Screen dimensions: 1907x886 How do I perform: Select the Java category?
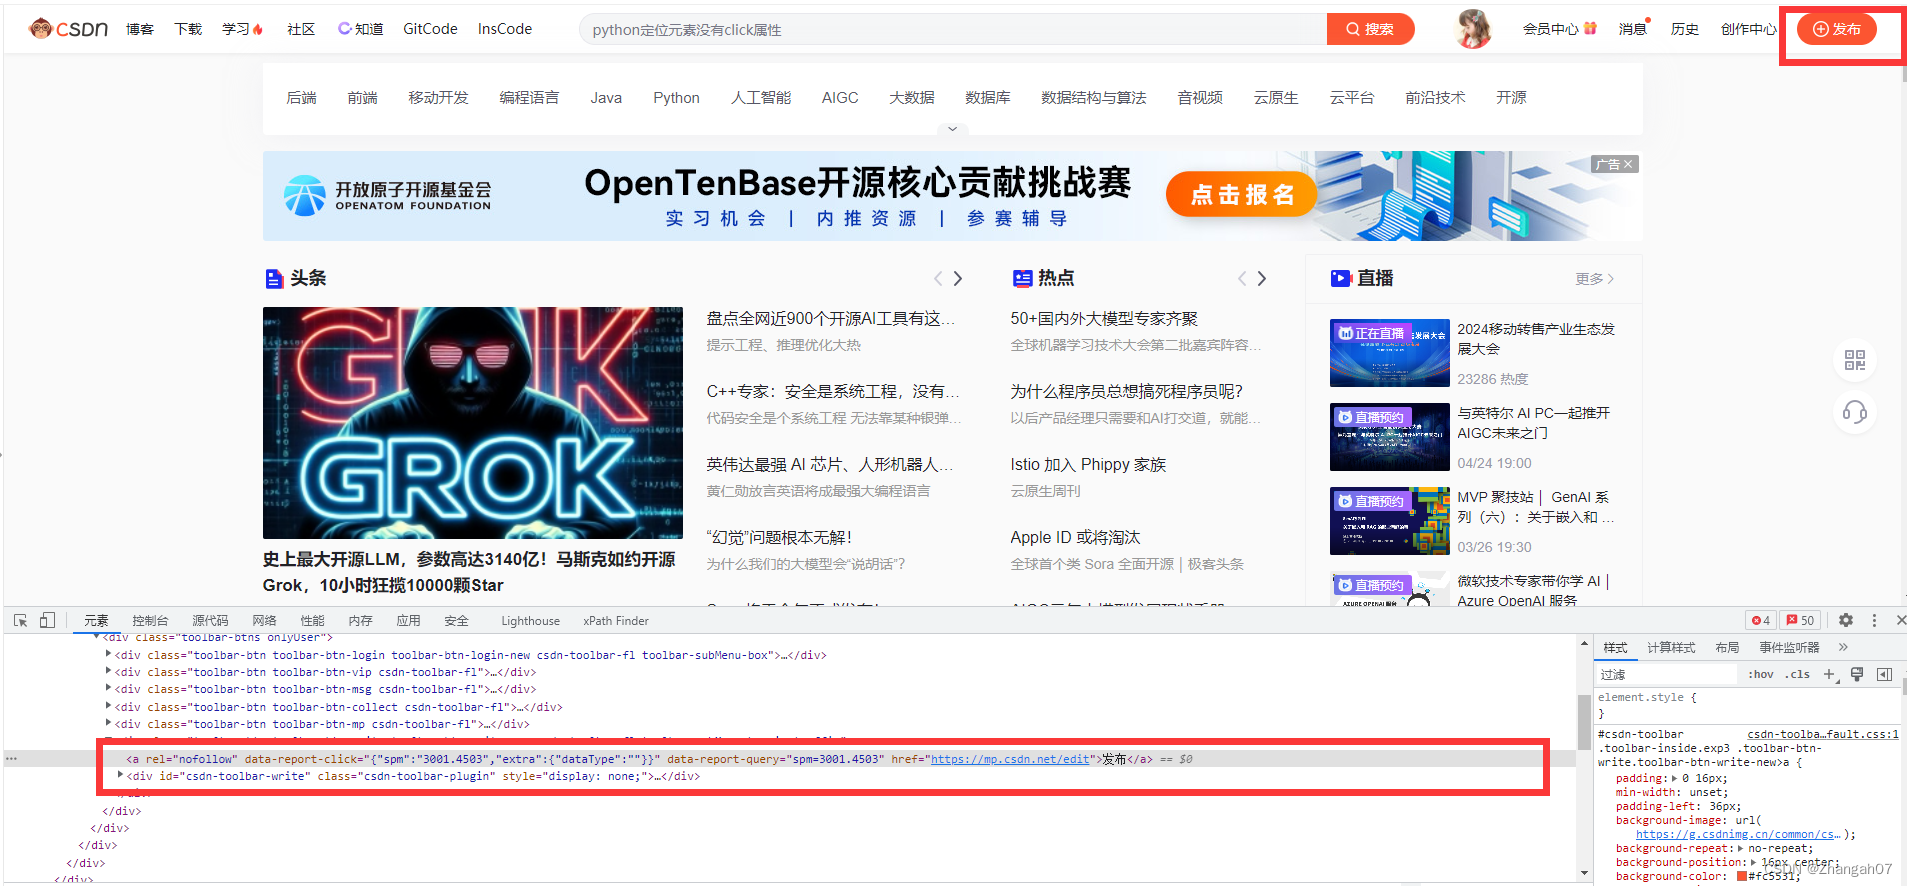tap(606, 97)
